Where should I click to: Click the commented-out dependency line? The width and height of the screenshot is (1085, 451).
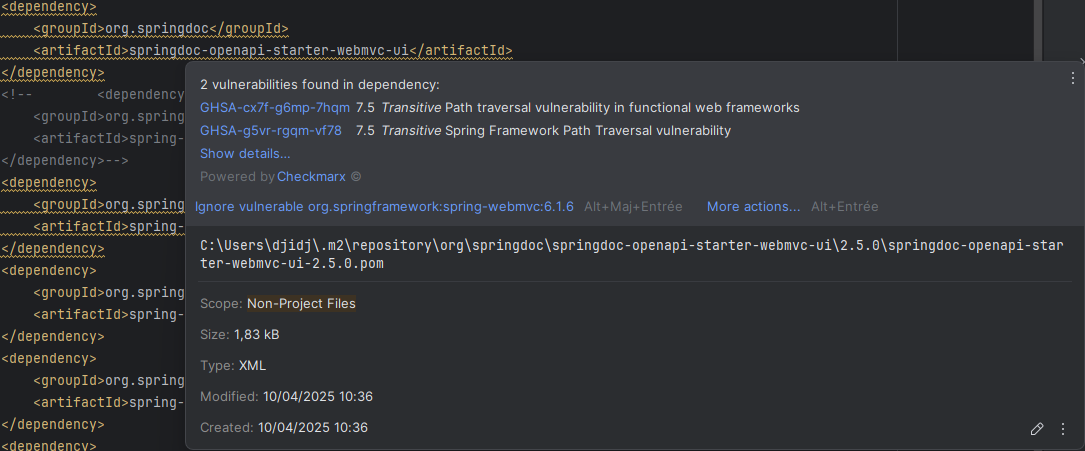[x=93, y=95]
